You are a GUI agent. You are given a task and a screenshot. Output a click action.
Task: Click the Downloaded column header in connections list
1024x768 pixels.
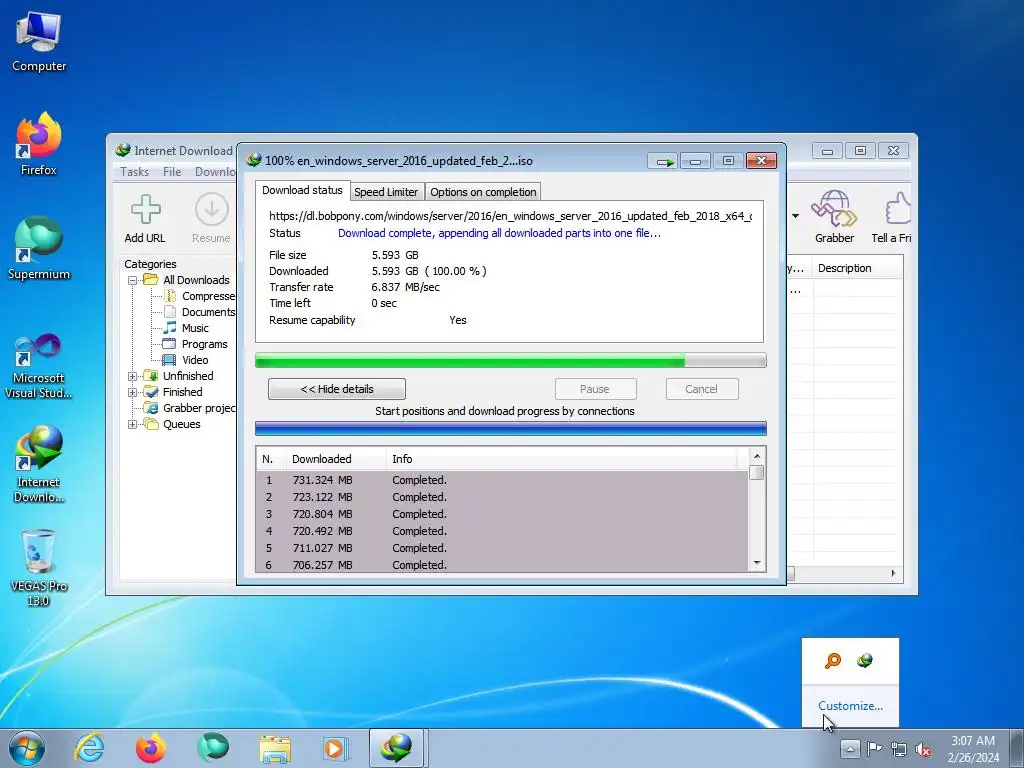(336, 459)
